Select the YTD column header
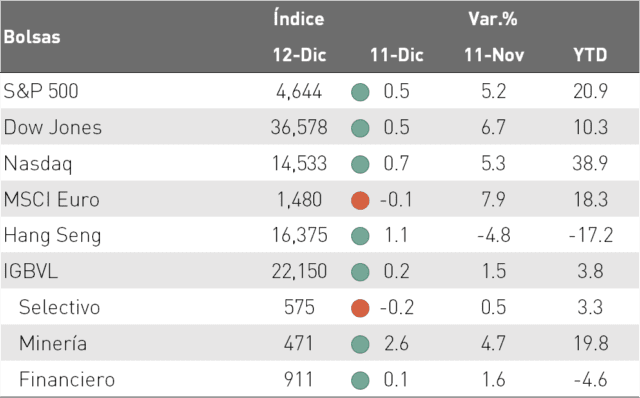This screenshot has width=640, height=398. click(590, 55)
